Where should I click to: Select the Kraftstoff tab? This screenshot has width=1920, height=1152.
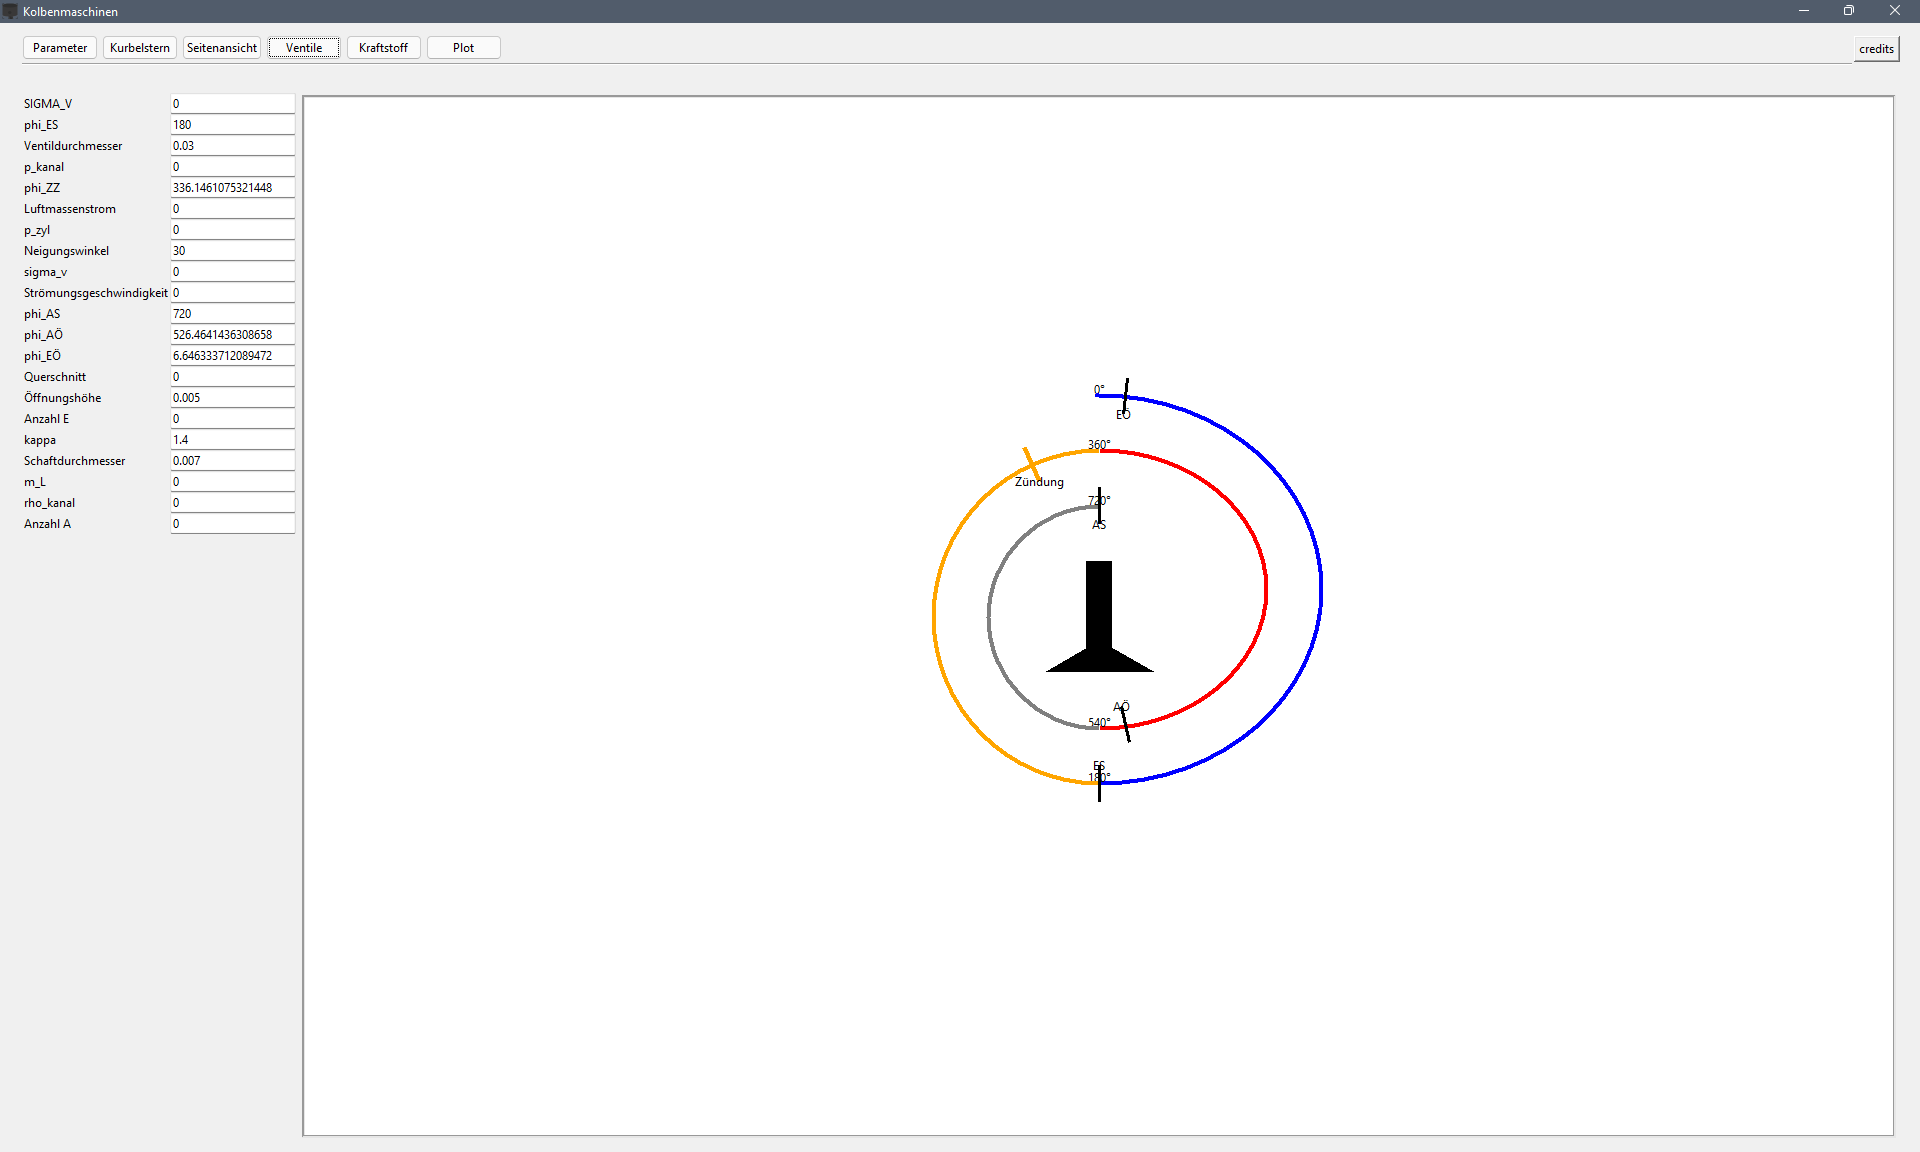pyautogui.click(x=383, y=48)
